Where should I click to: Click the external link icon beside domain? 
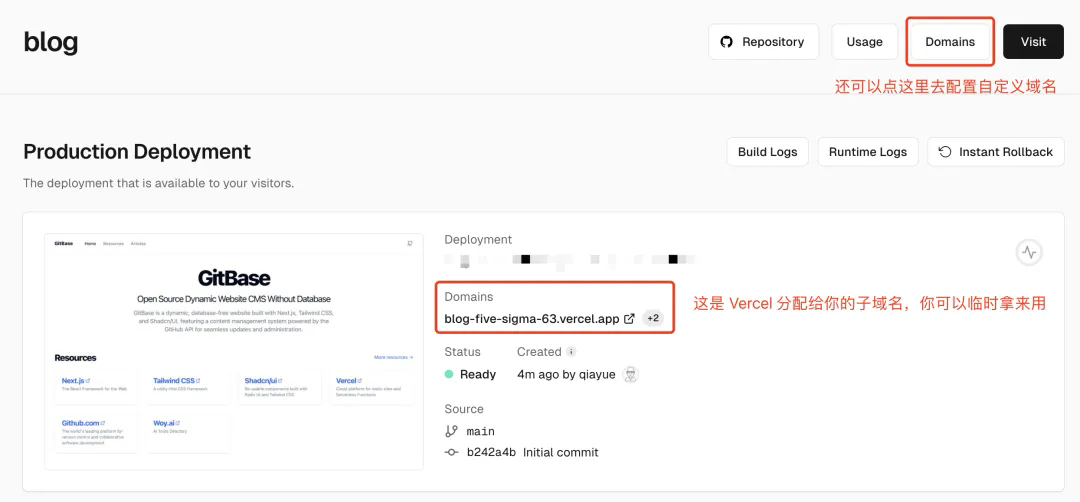[629, 319]
